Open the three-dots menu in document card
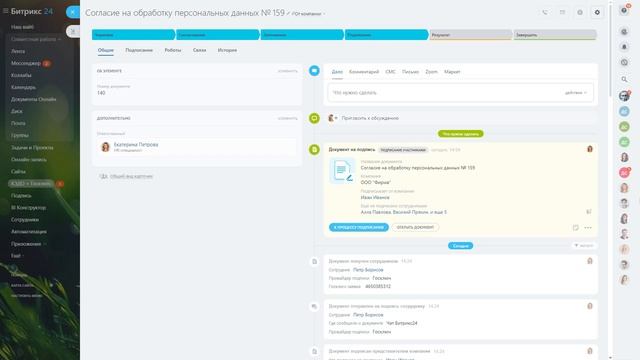The width and height of the screenshot is (640, 360). click(588, 228)
